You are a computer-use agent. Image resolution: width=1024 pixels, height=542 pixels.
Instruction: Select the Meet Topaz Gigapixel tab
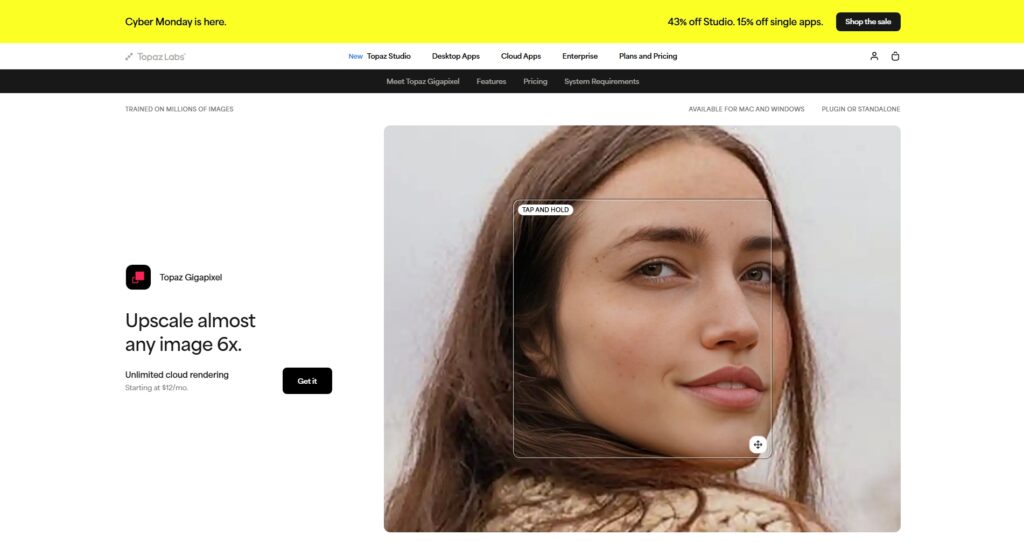click(x=423, y=82)
